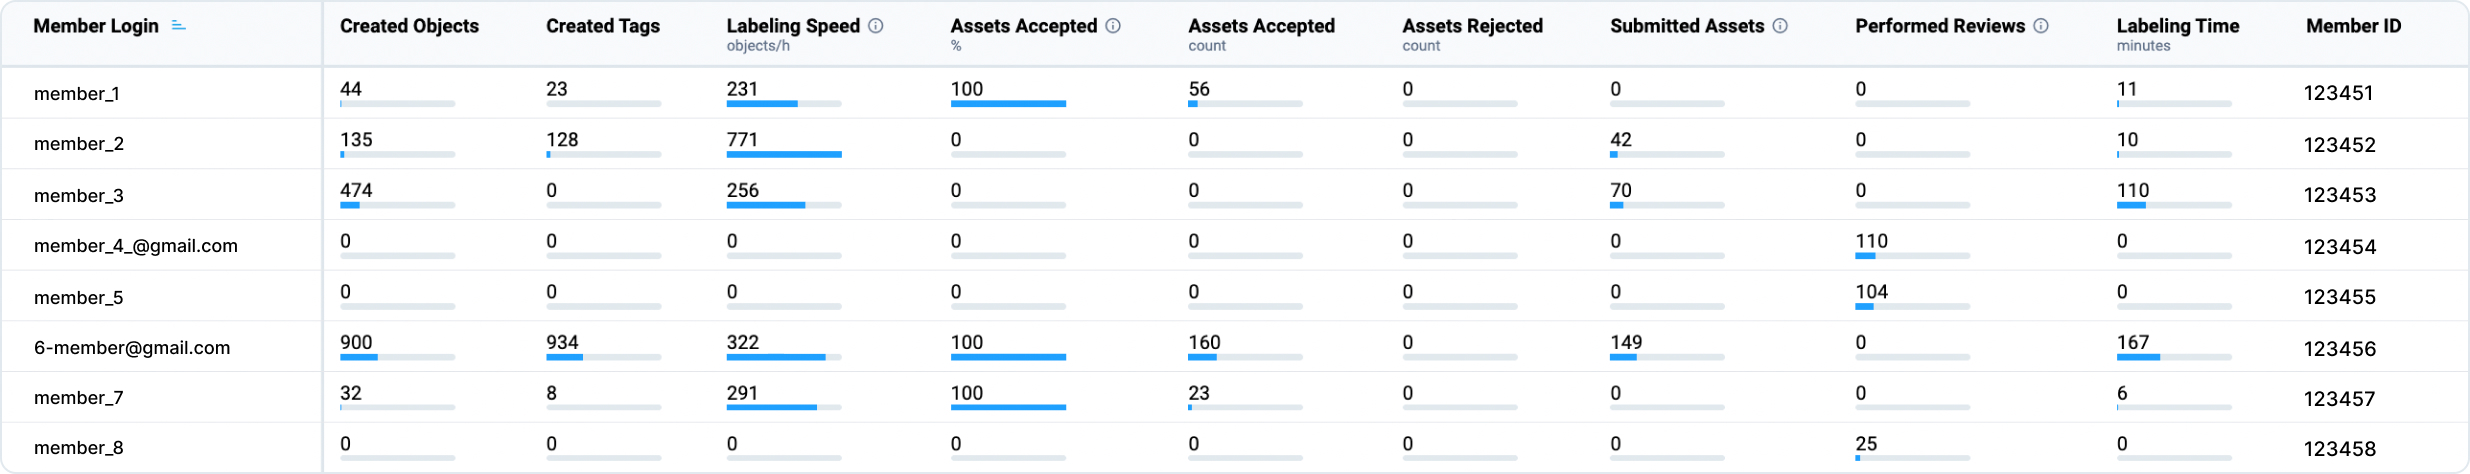Screen dimensions: 2470x474
Task: Click the Assets Rejected column header
Action: (x=1472, y=26)
